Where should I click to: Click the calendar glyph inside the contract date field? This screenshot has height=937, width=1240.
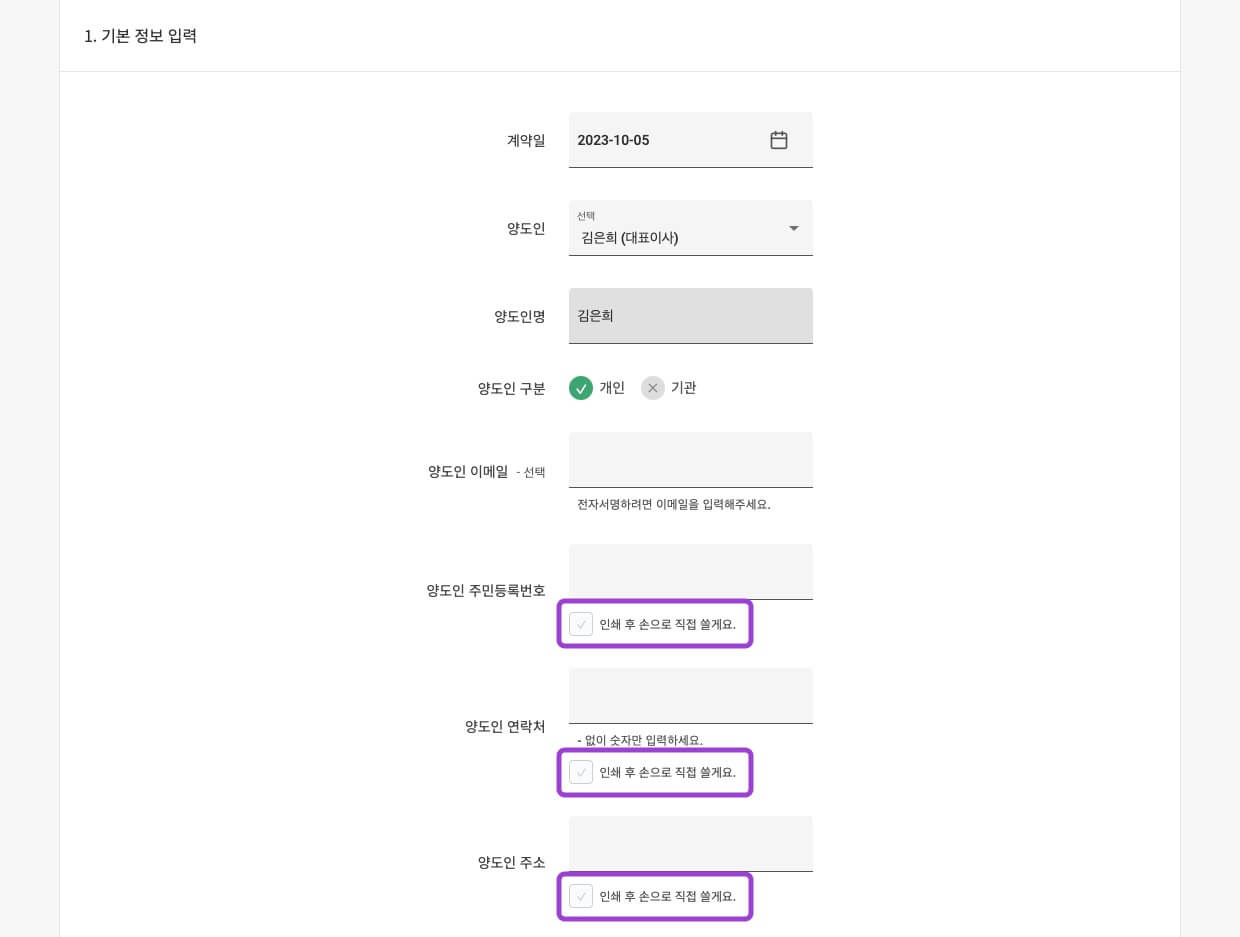[779, 140]
